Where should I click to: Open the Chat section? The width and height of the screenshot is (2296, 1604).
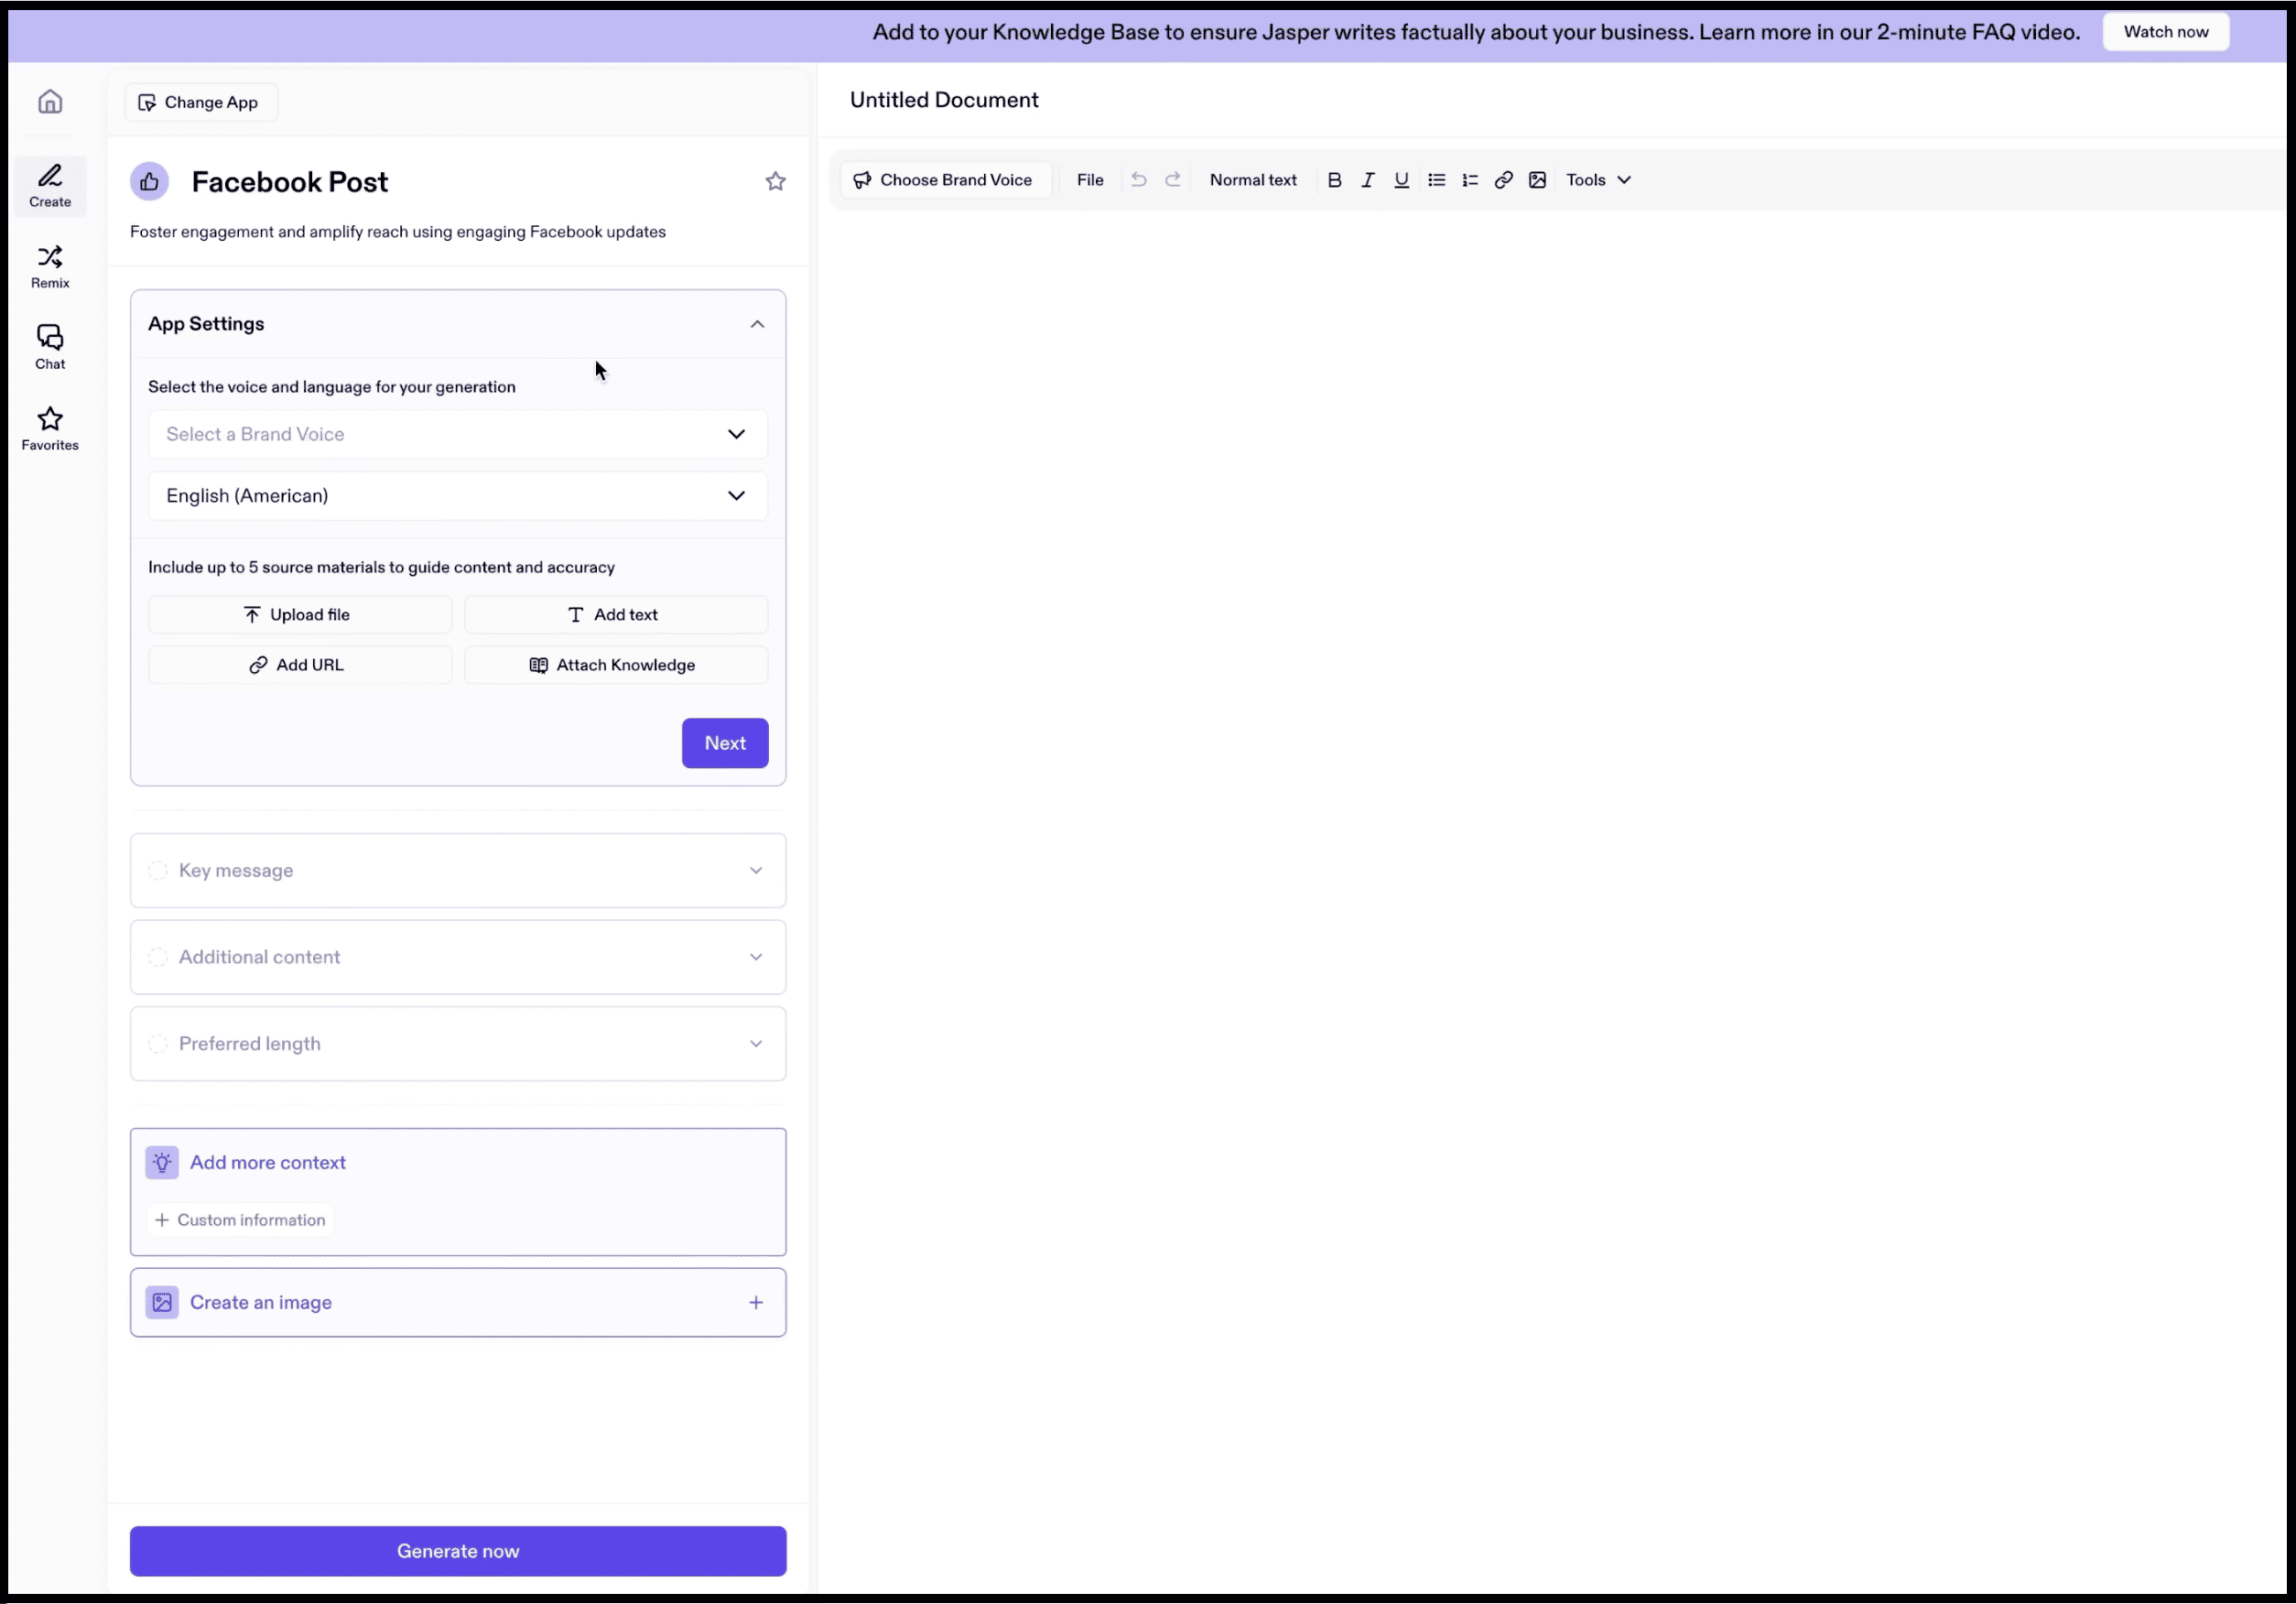pos(50,347)
